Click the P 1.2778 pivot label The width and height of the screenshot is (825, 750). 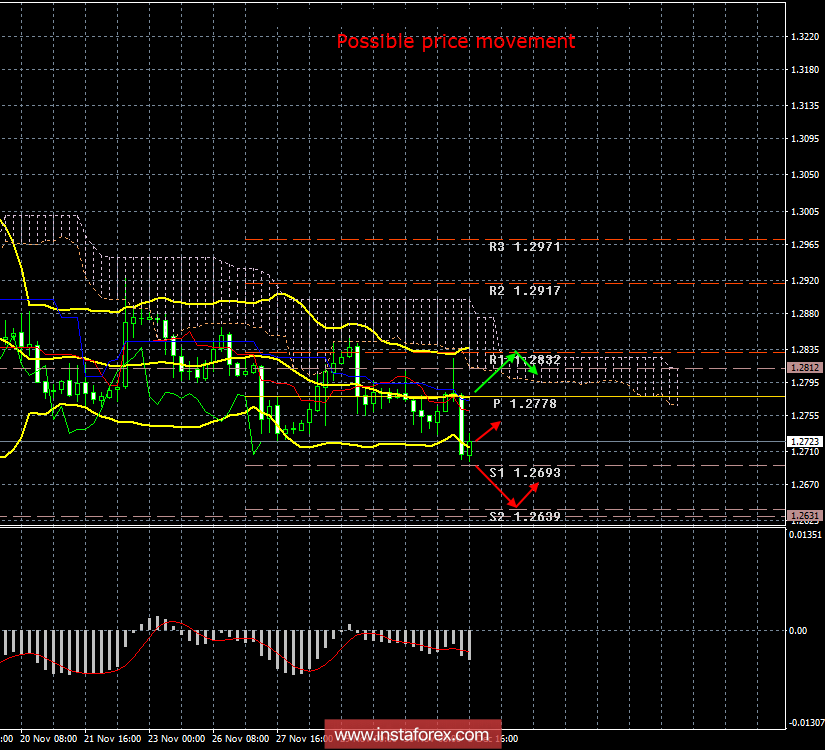tap(525, 404)
